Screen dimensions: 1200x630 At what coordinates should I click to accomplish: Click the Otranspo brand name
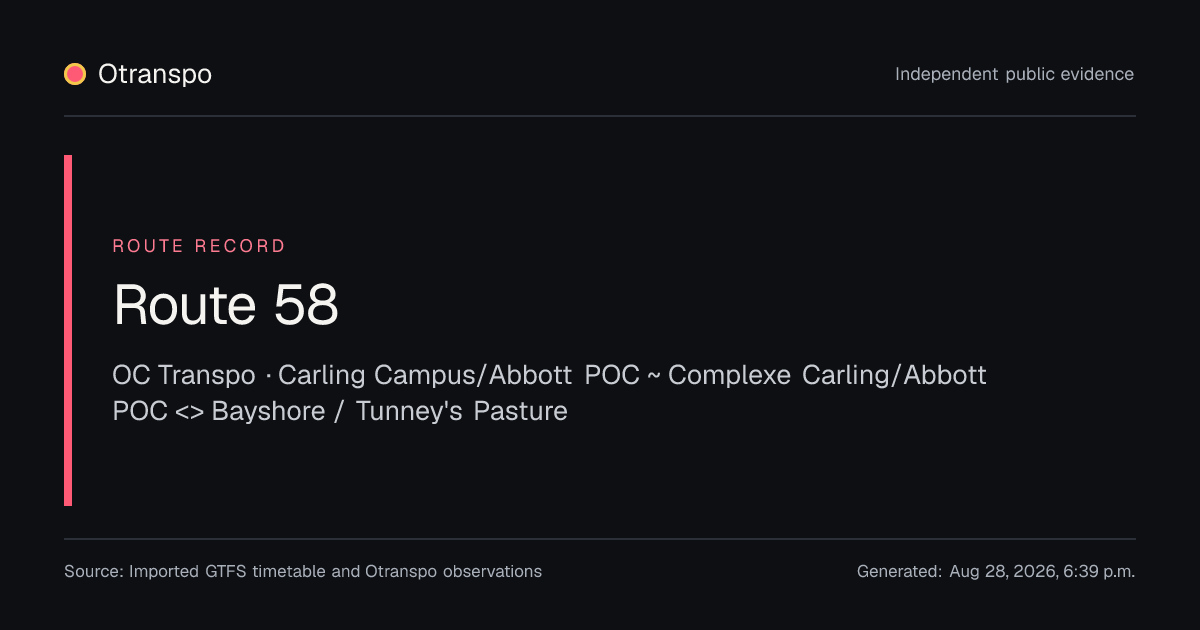[155, 74]
